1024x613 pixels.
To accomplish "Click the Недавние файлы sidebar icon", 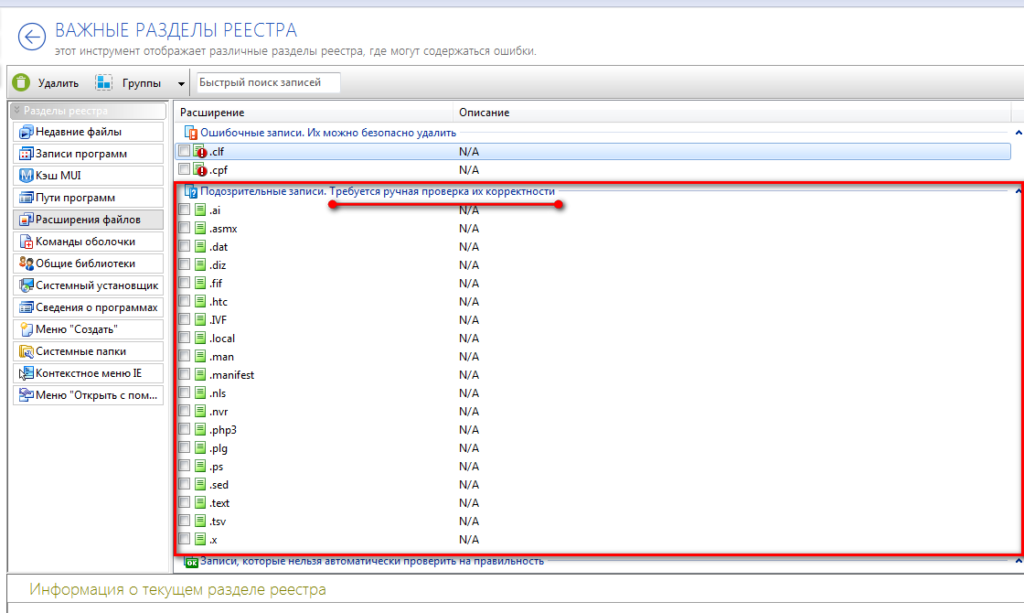I will pyautogui.click(x=26, y=132).
